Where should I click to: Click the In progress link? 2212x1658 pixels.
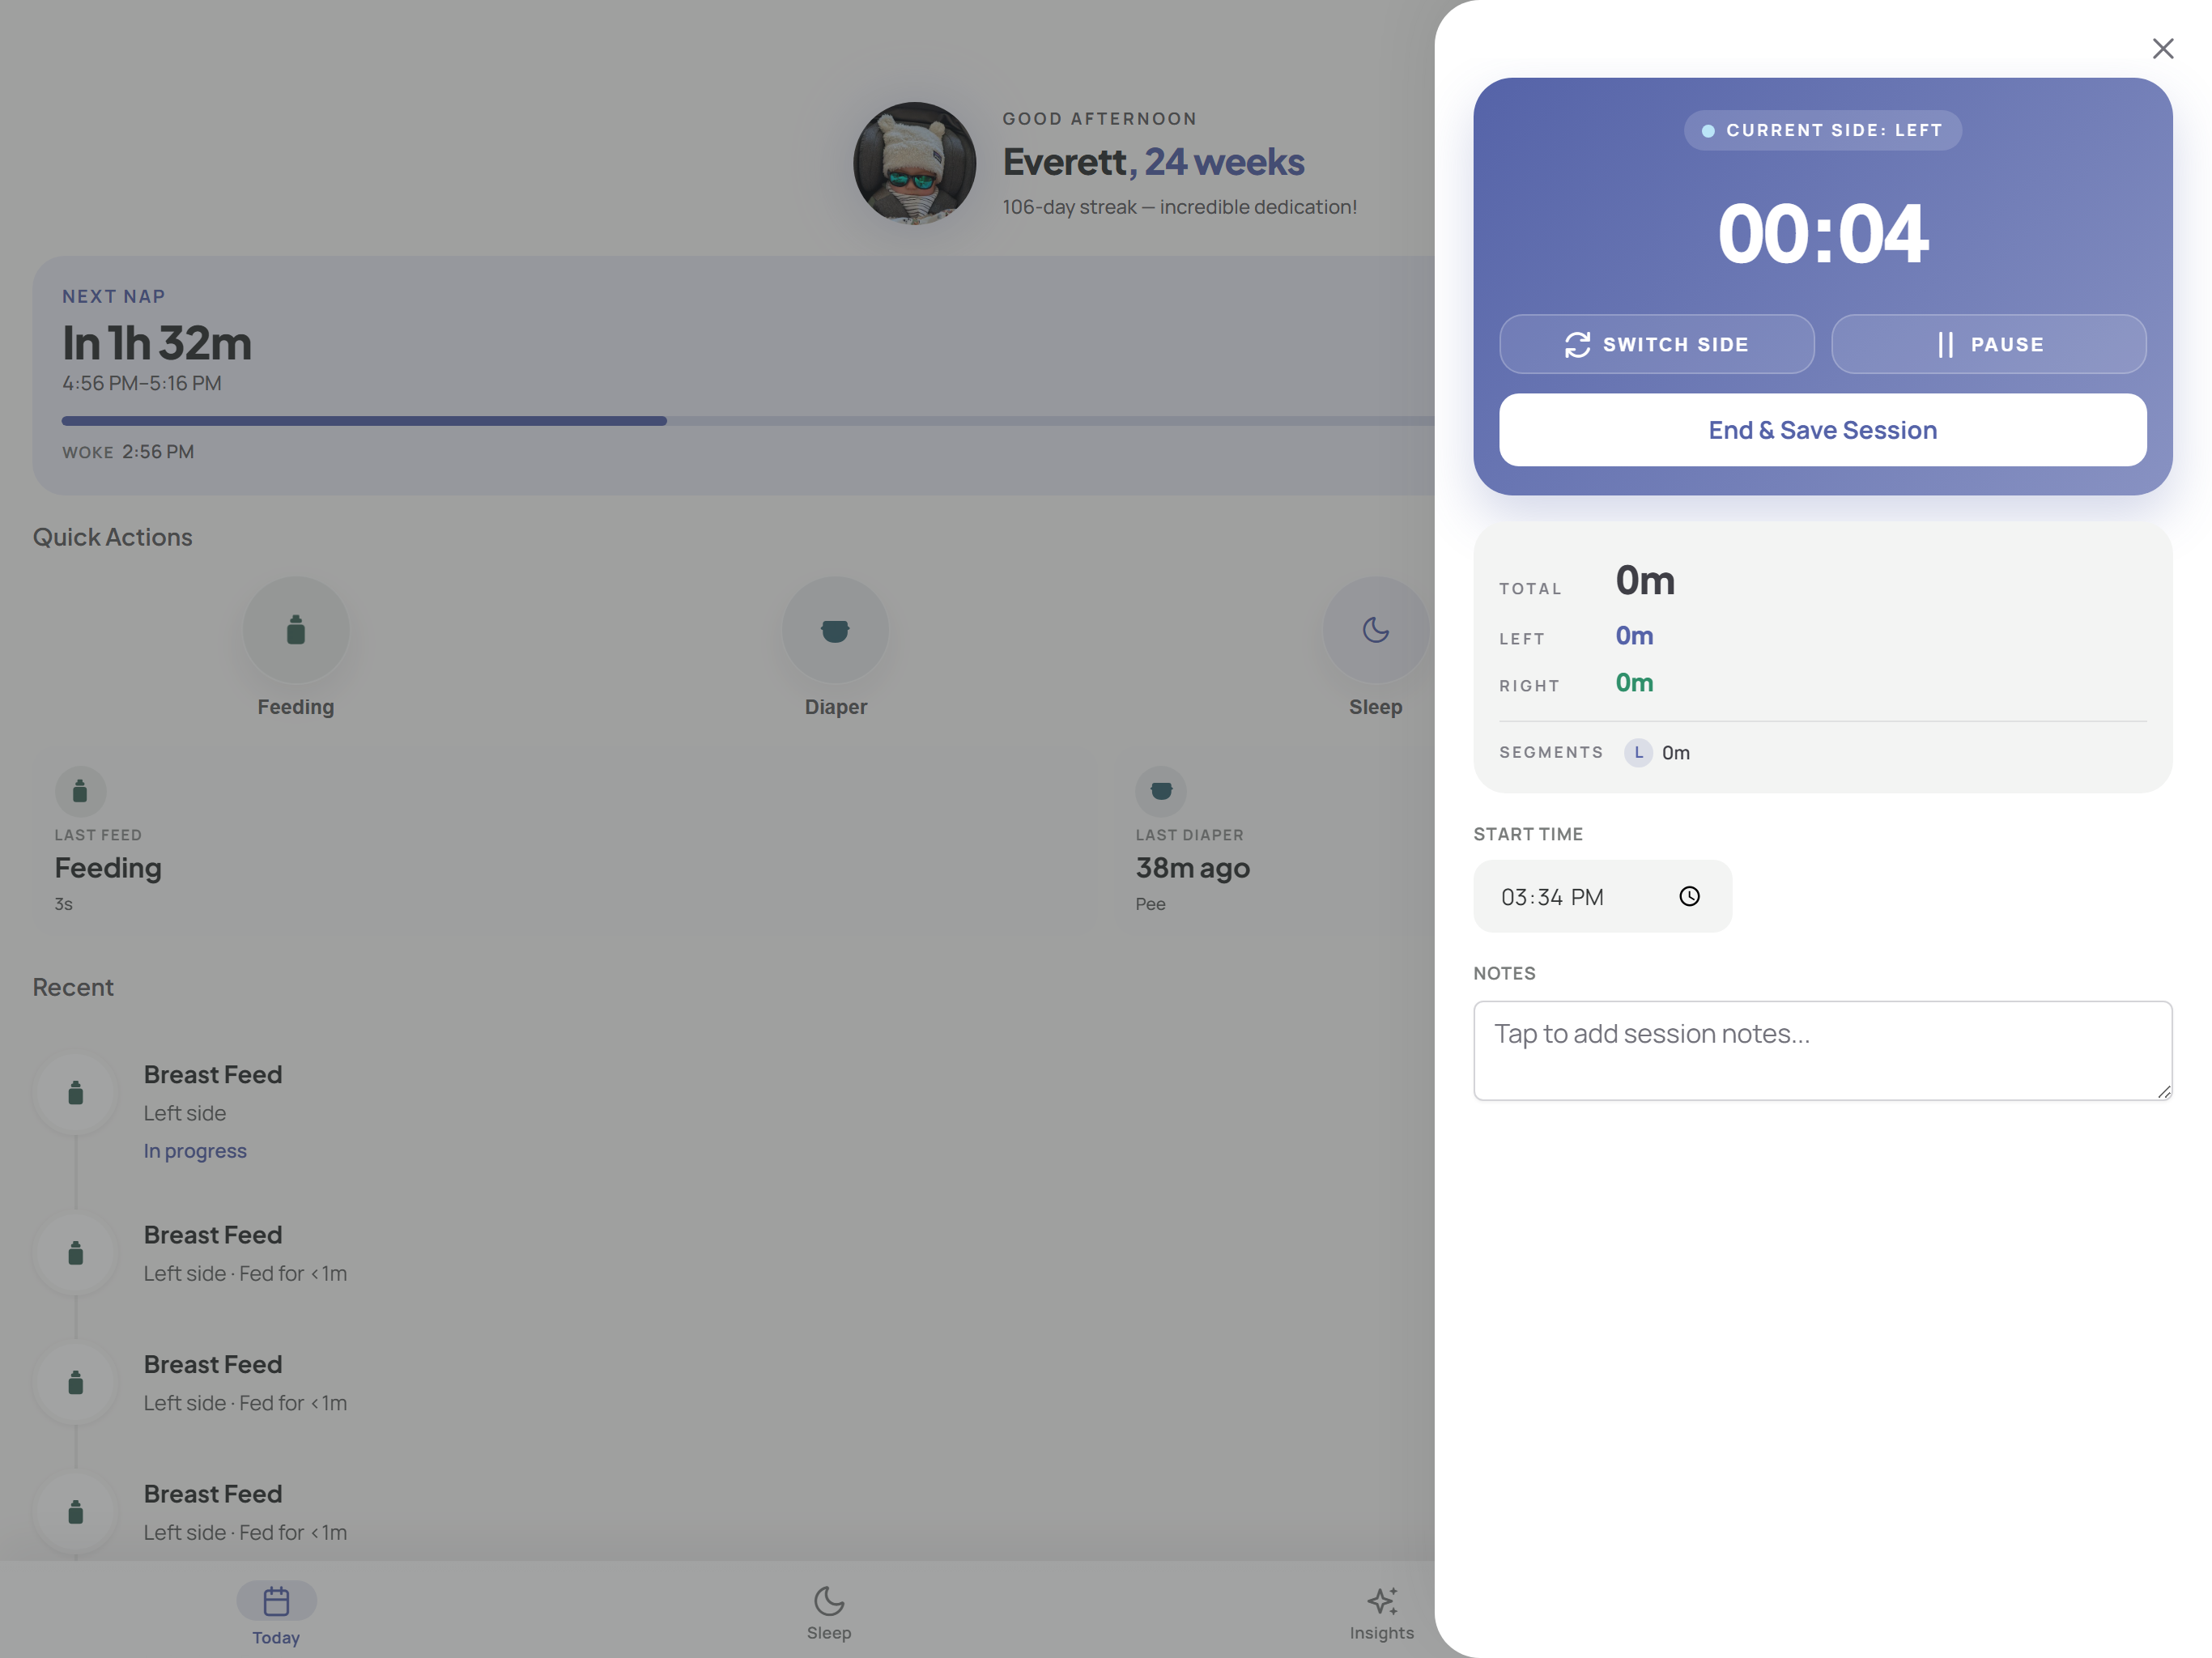pos(195,1151)
